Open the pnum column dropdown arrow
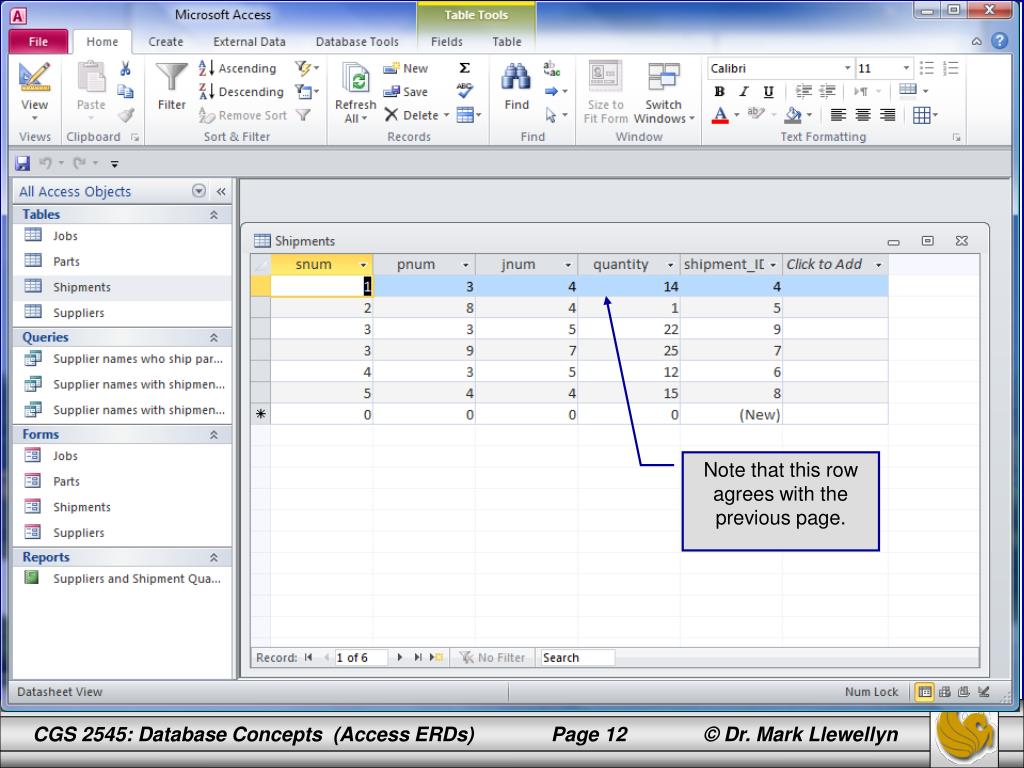1024x768 pixels. tap(466, 264)
